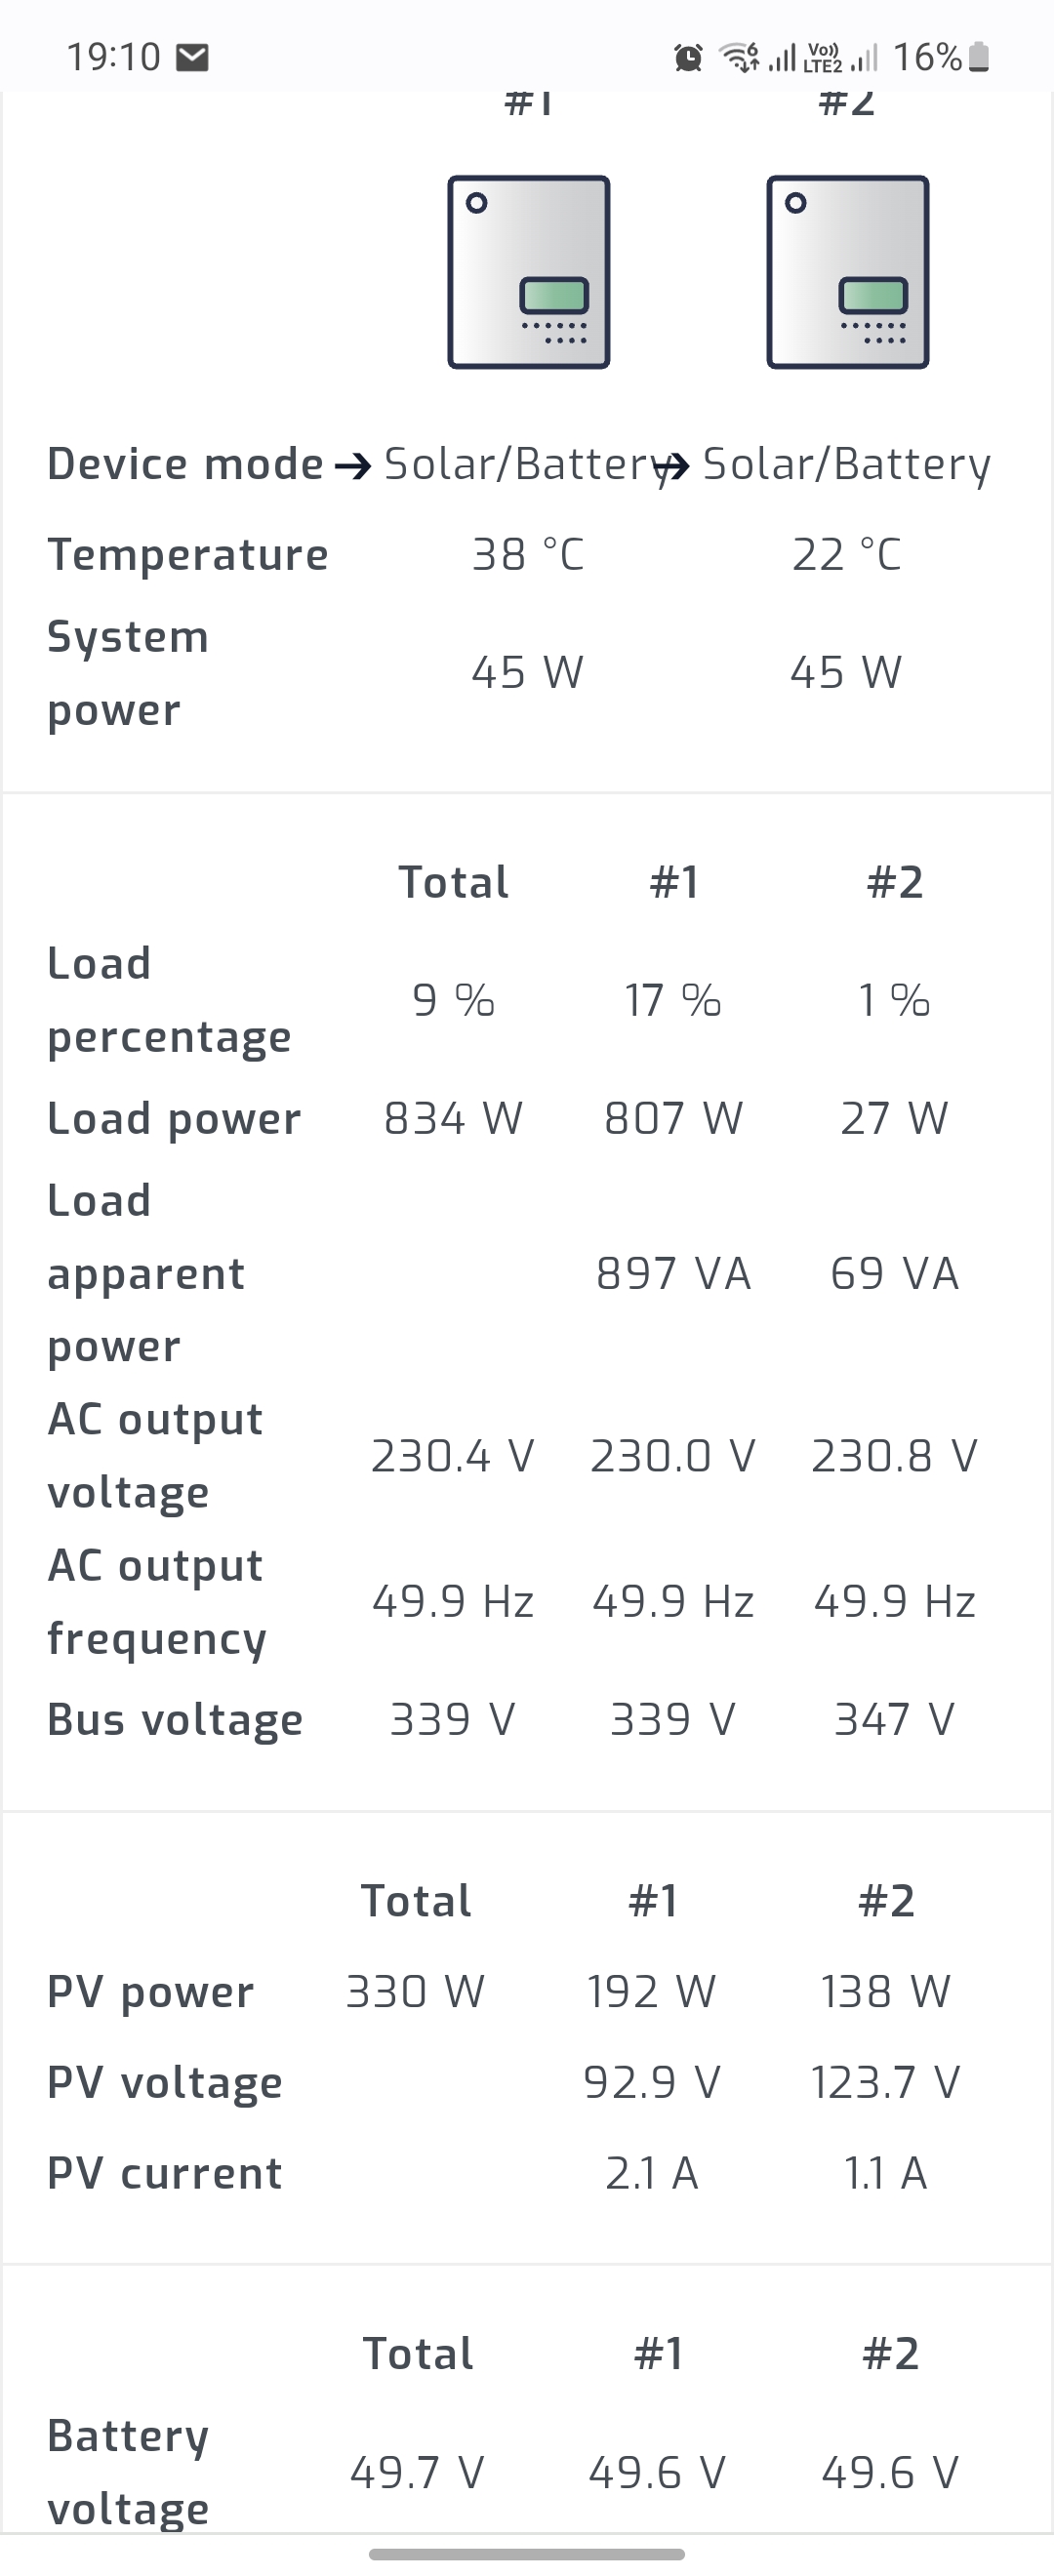
Task: Tap the 834 W total load power value
Action: 453,1119
